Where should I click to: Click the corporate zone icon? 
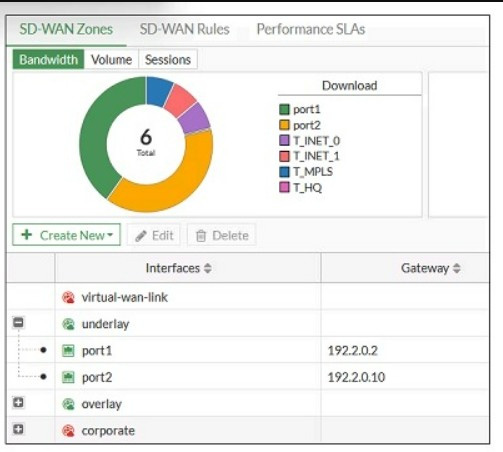pos(68,431)
